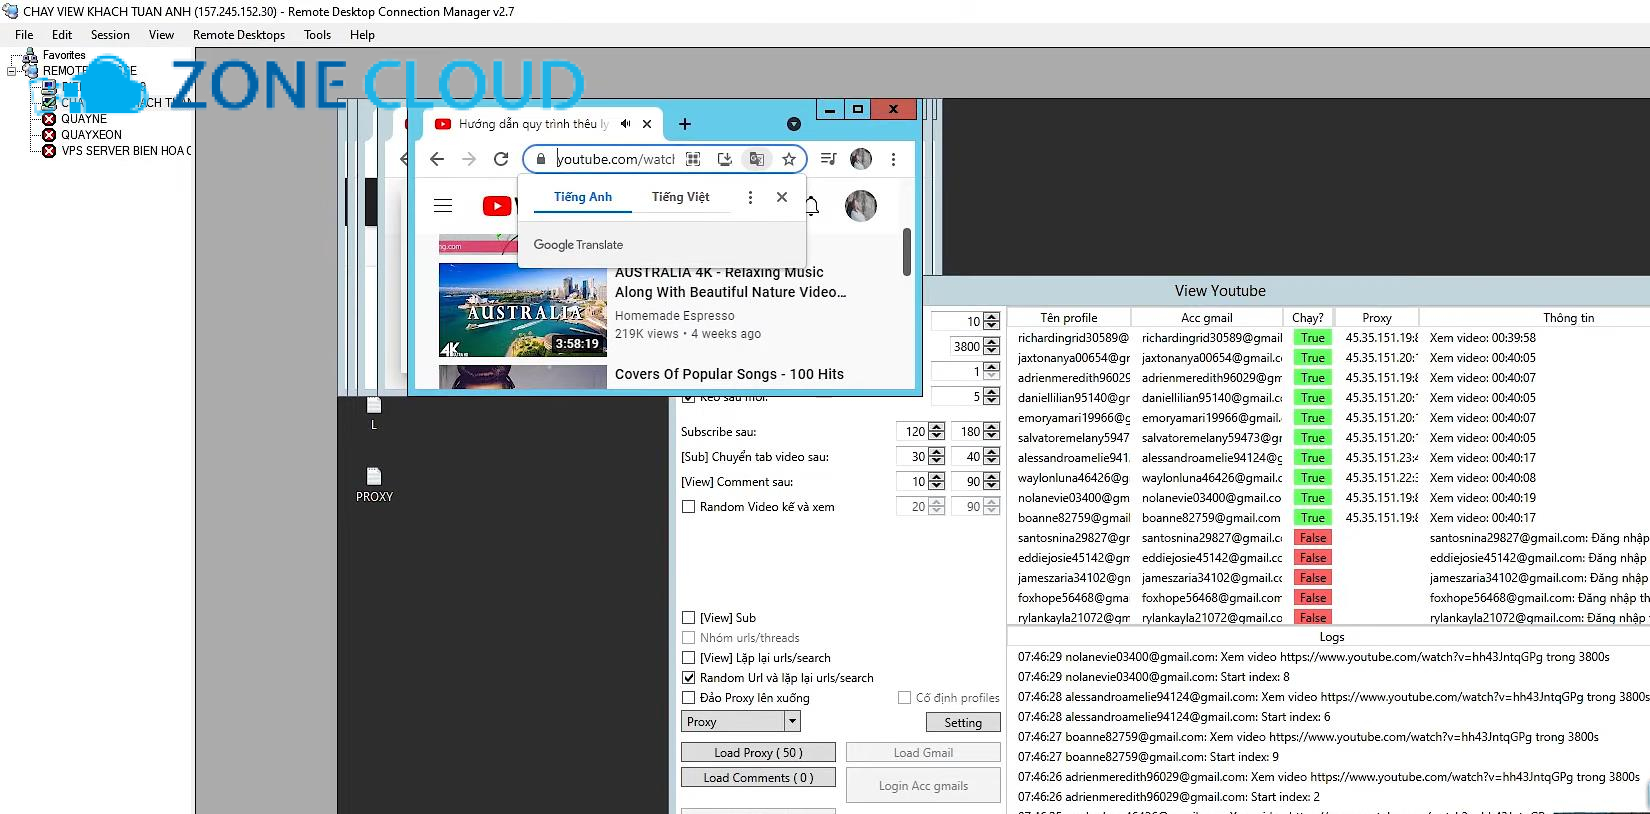Open the Tools menu
1650x814 pixels.
317,34
